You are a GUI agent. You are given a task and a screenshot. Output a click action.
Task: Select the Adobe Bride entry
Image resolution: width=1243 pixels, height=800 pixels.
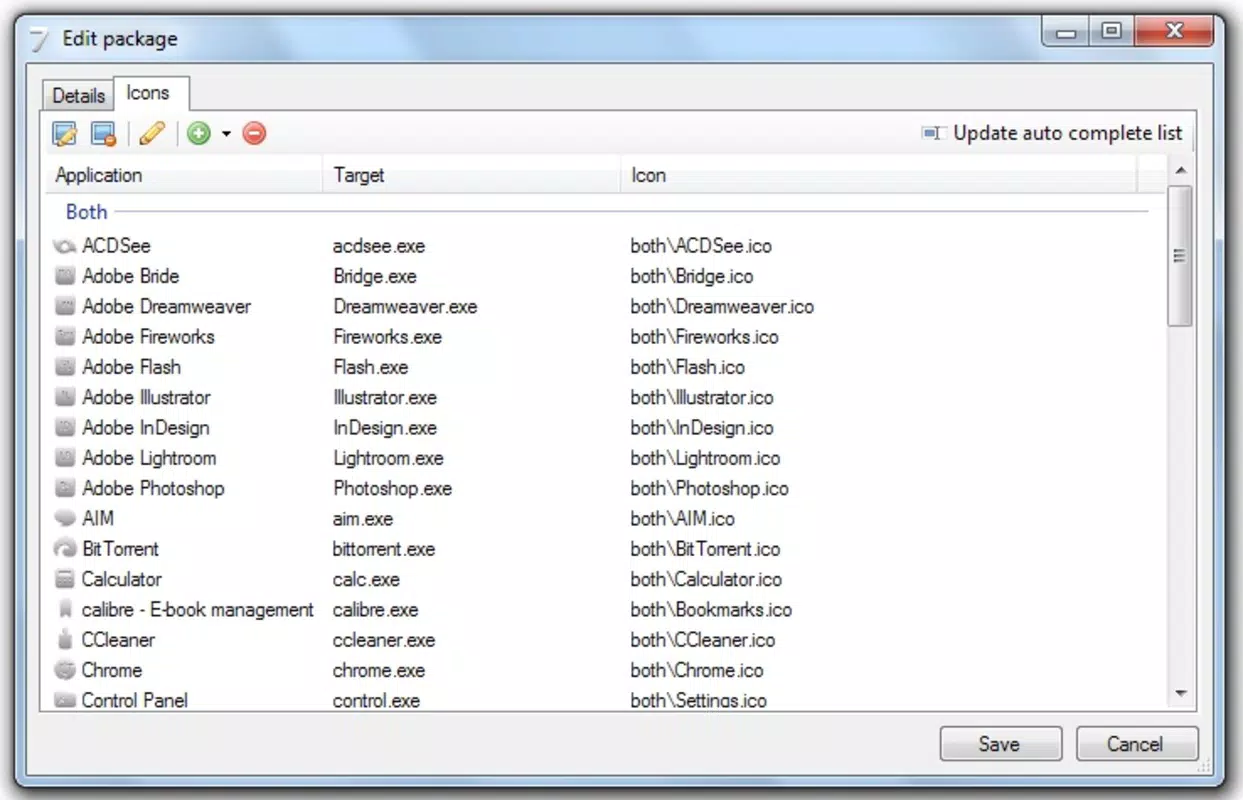[x=131, y=276]
